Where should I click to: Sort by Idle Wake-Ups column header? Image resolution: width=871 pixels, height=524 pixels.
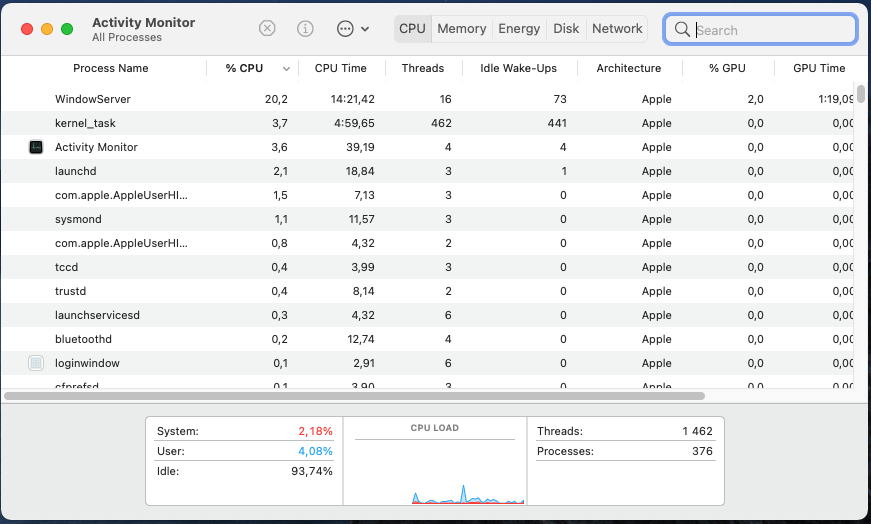tap(518, 68)
